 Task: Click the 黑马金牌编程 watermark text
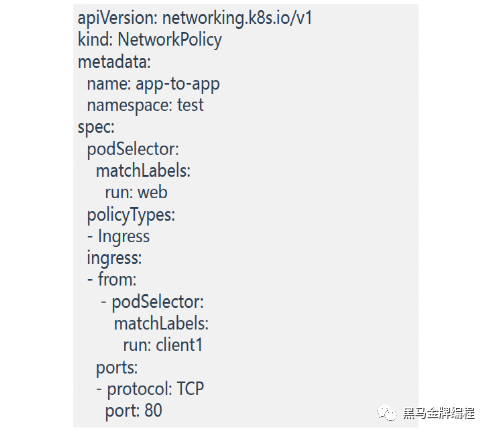pyautogui.click(x=439, y=413)
